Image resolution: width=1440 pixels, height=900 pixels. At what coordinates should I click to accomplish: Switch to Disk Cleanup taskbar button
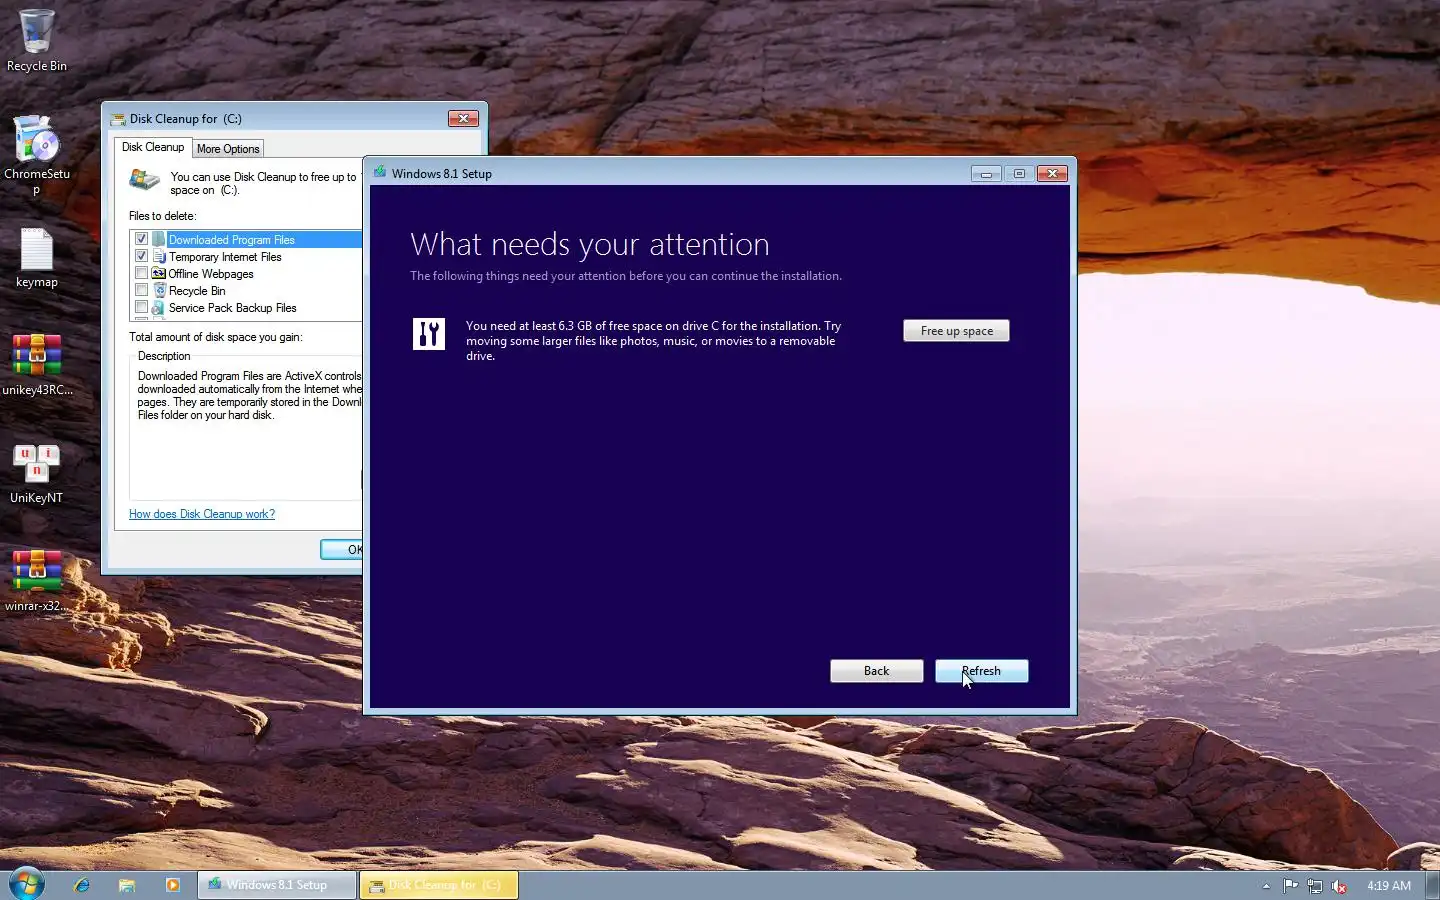[439, 885]
